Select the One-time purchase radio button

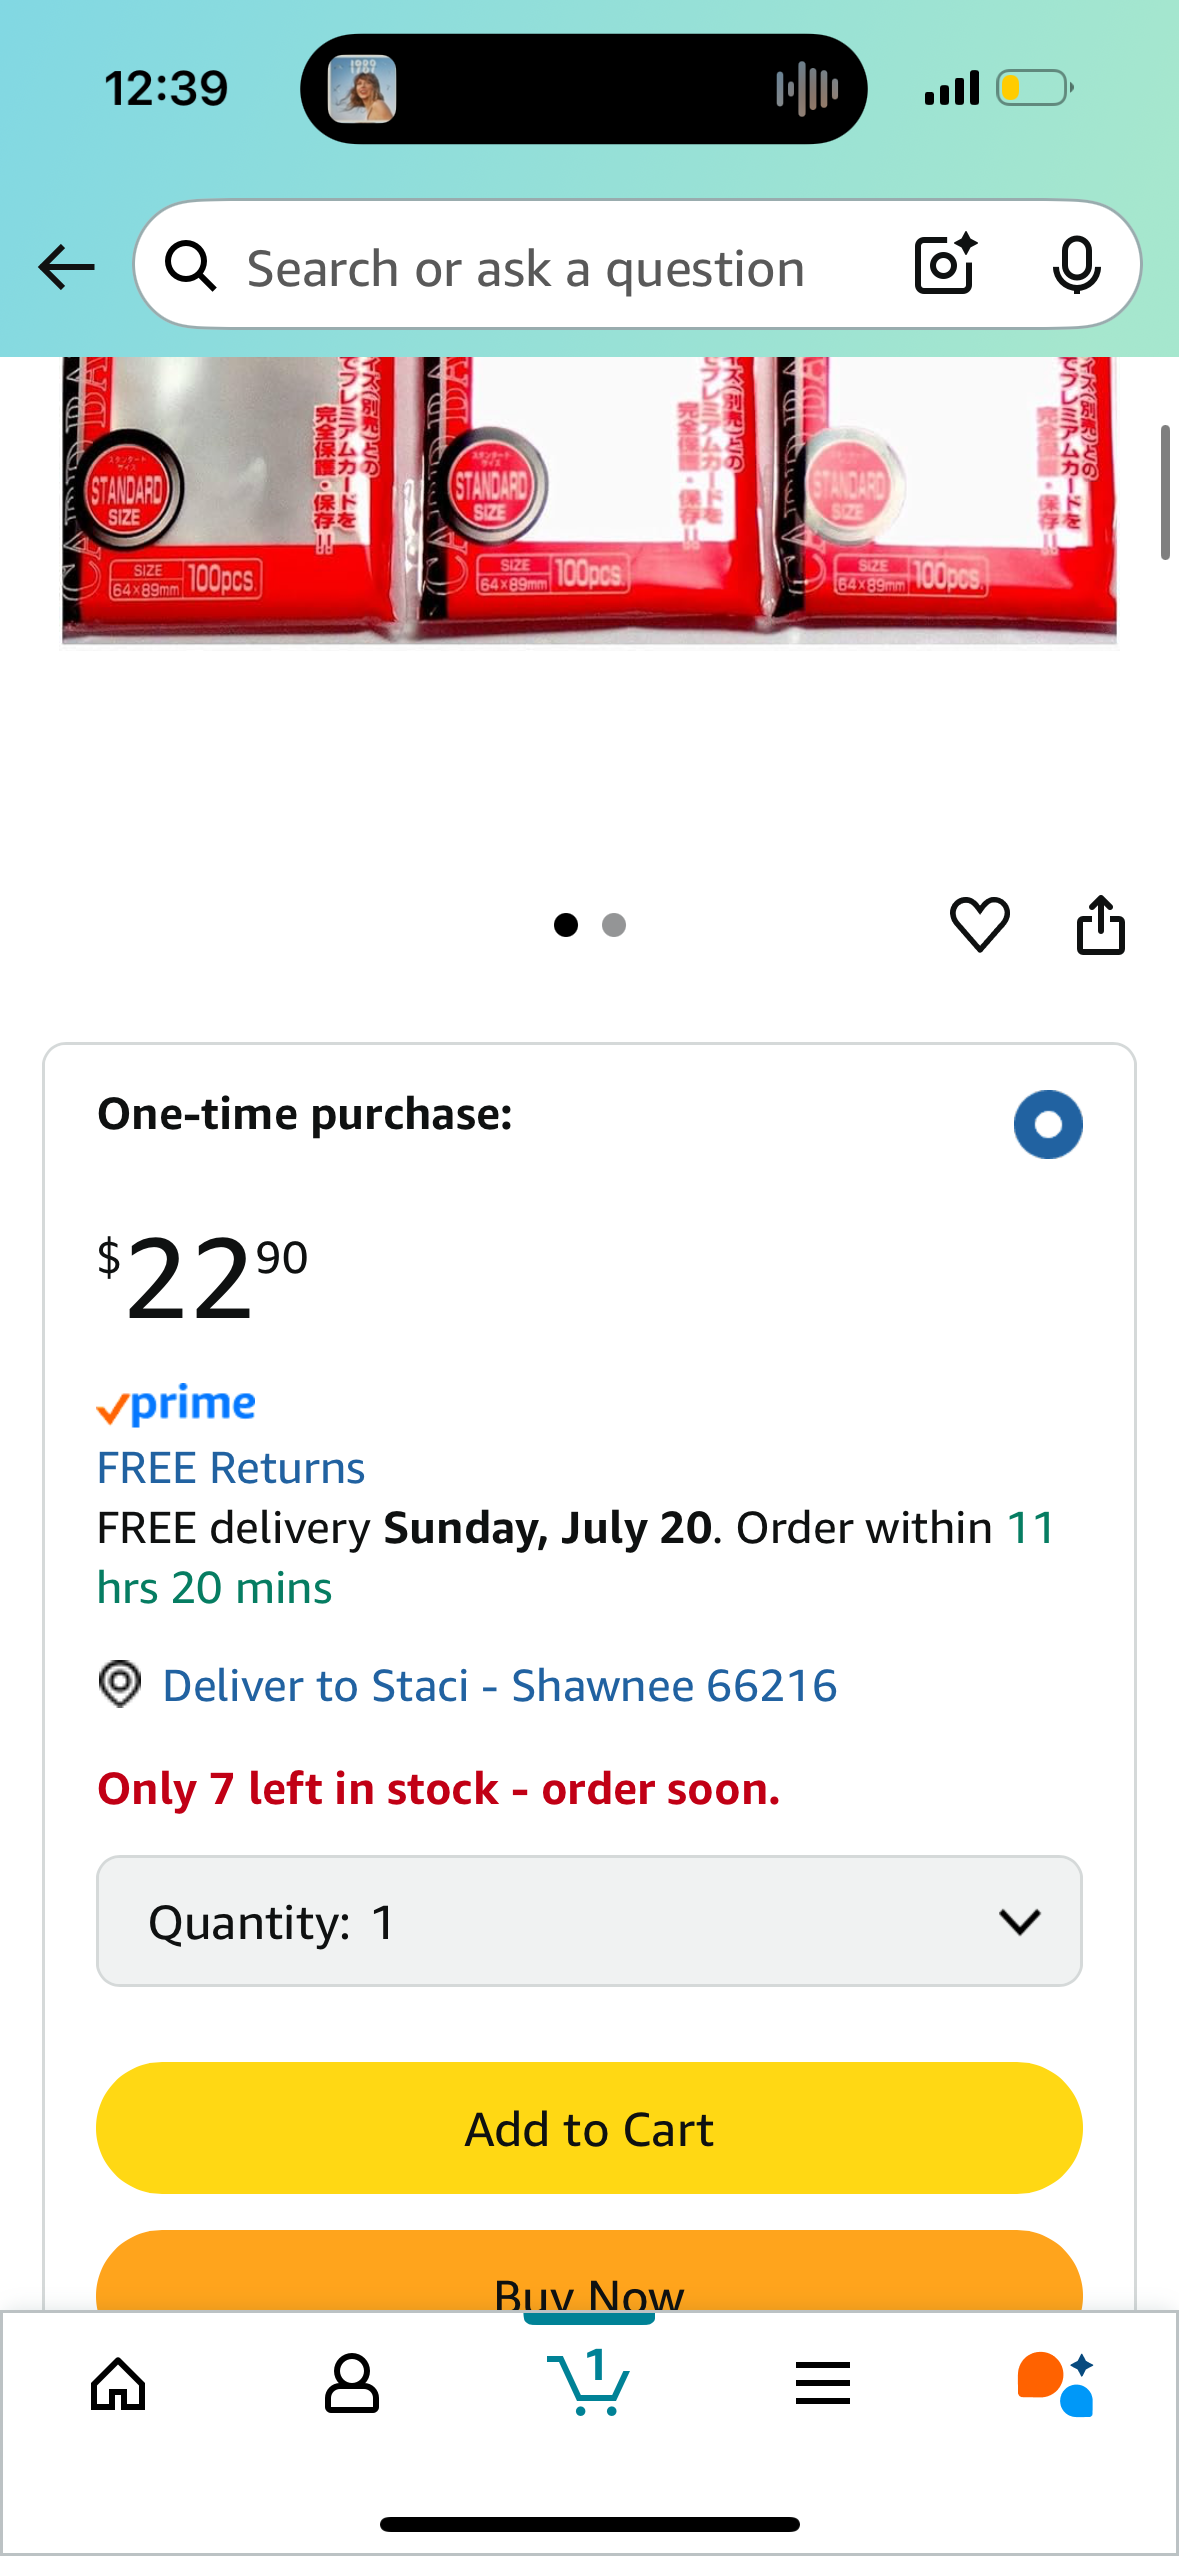pyautogui.click(x=1047, y=1124)
